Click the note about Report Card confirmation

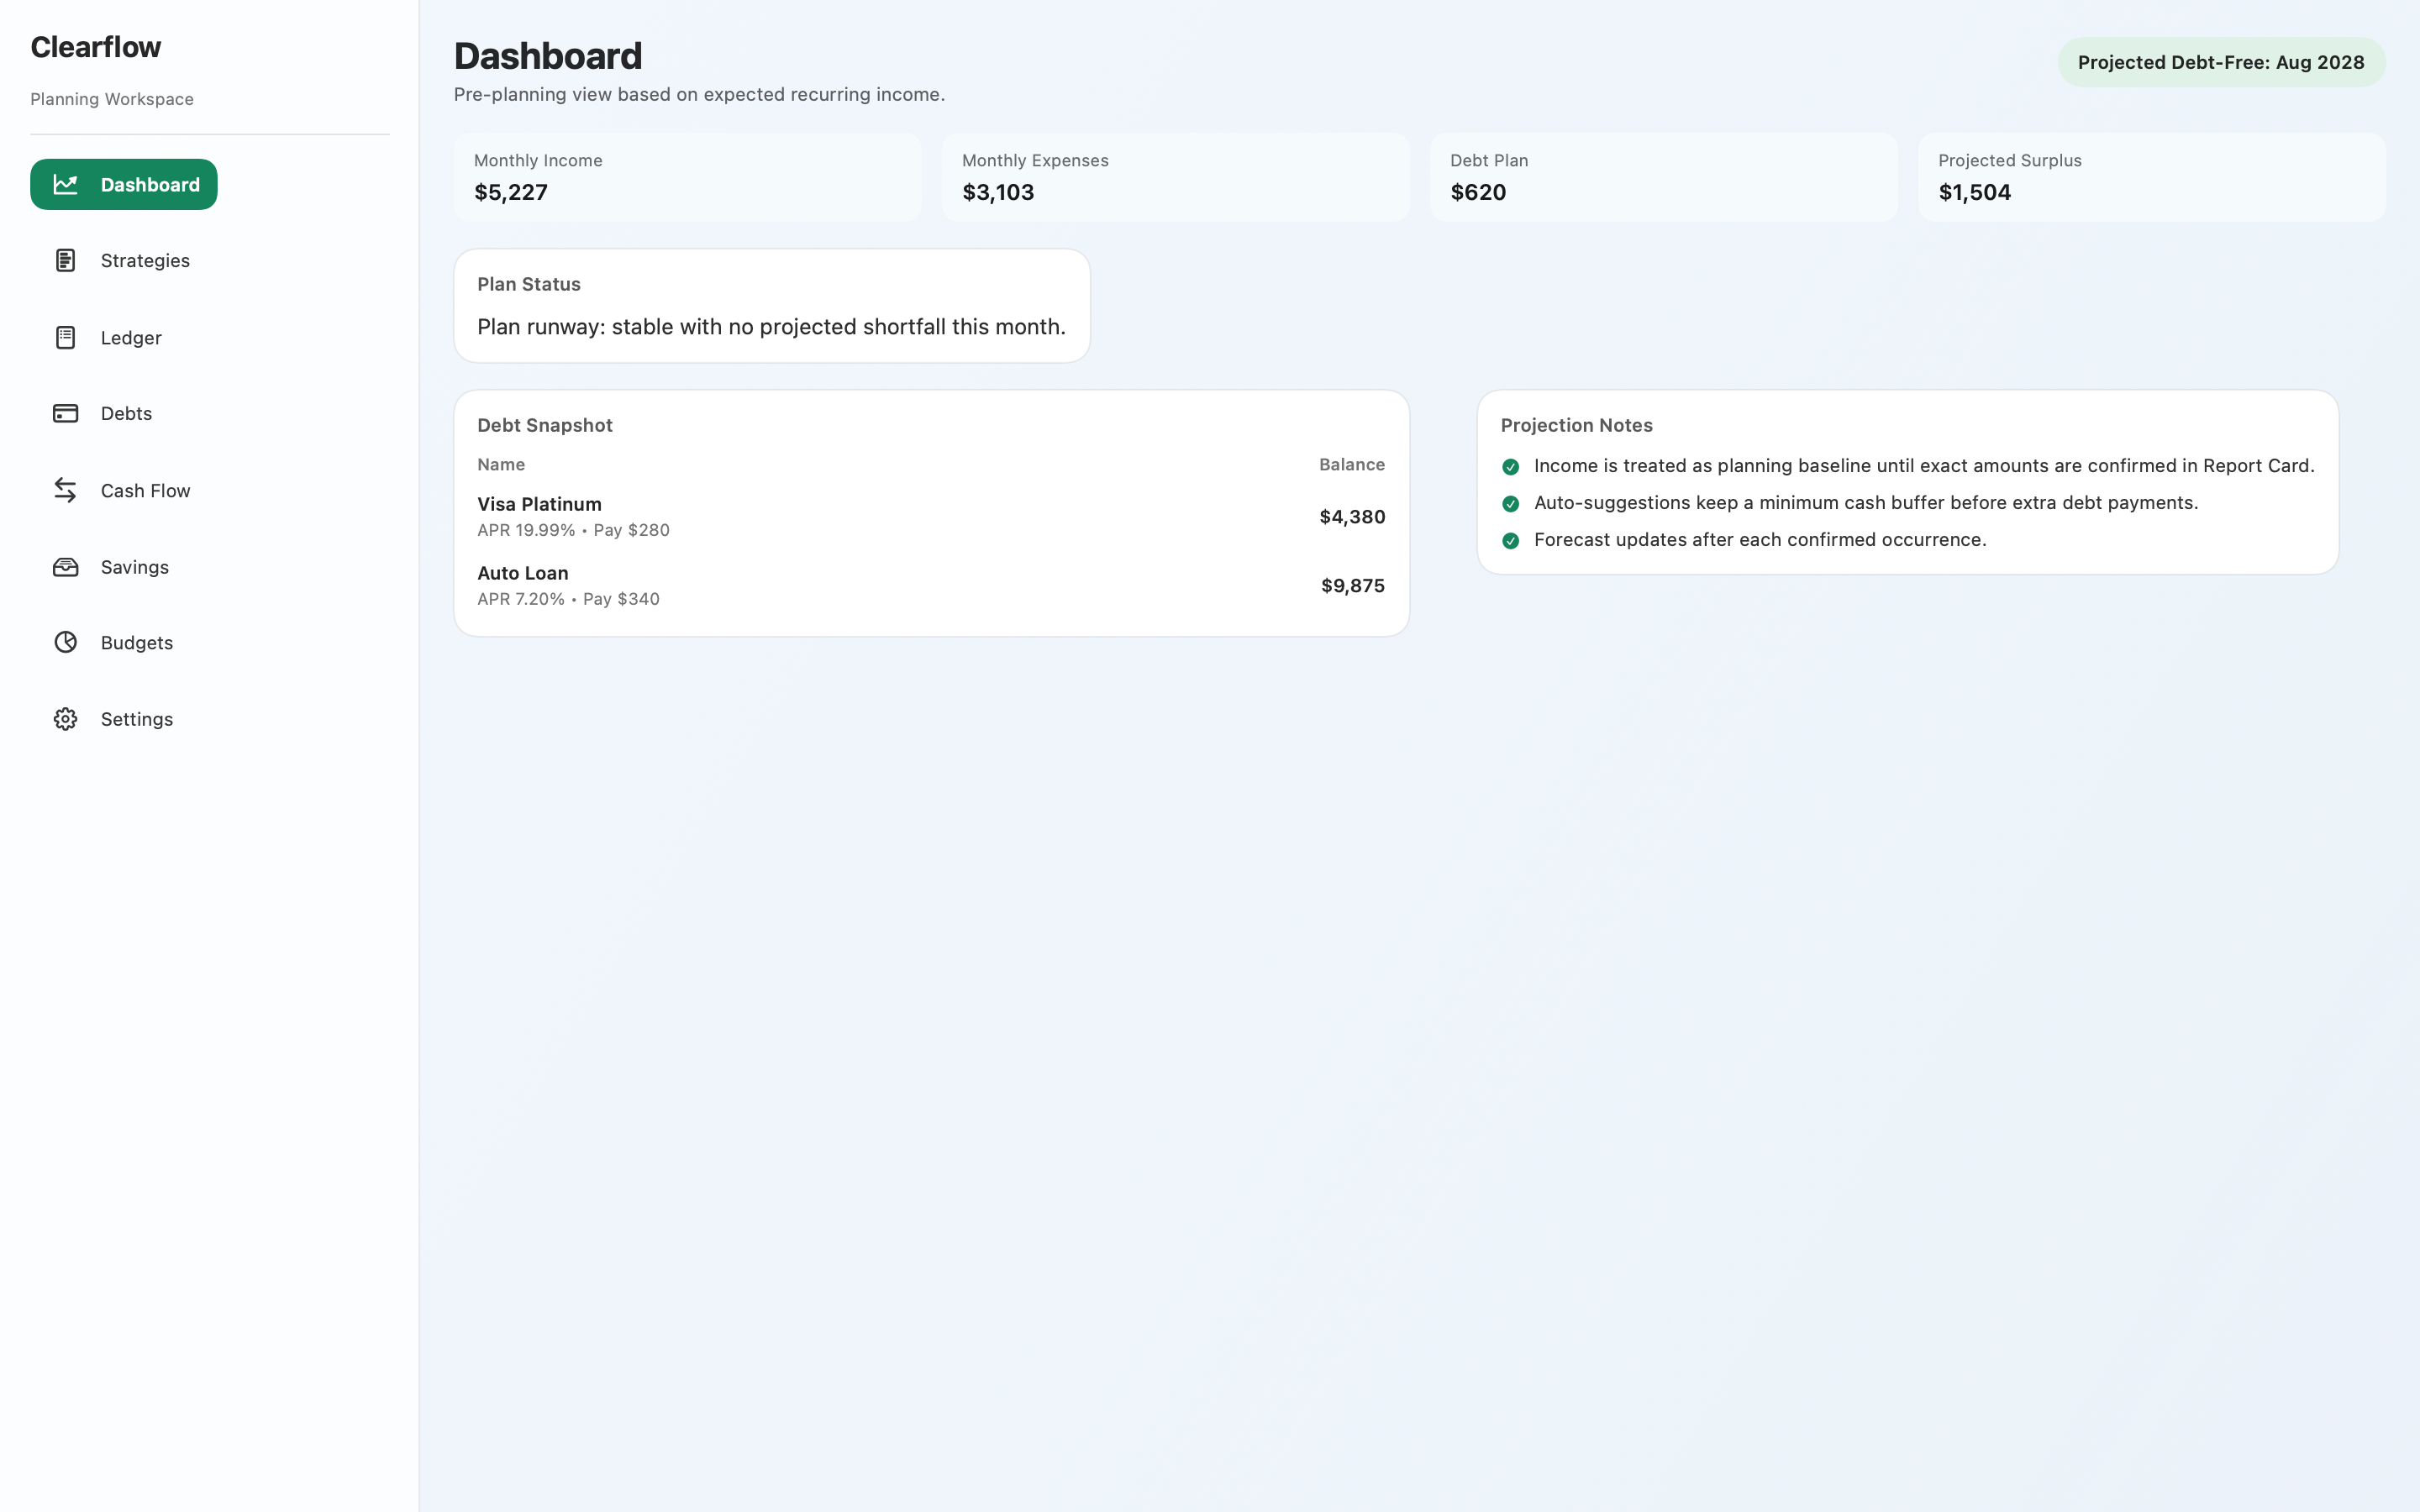click(1924, 466)
